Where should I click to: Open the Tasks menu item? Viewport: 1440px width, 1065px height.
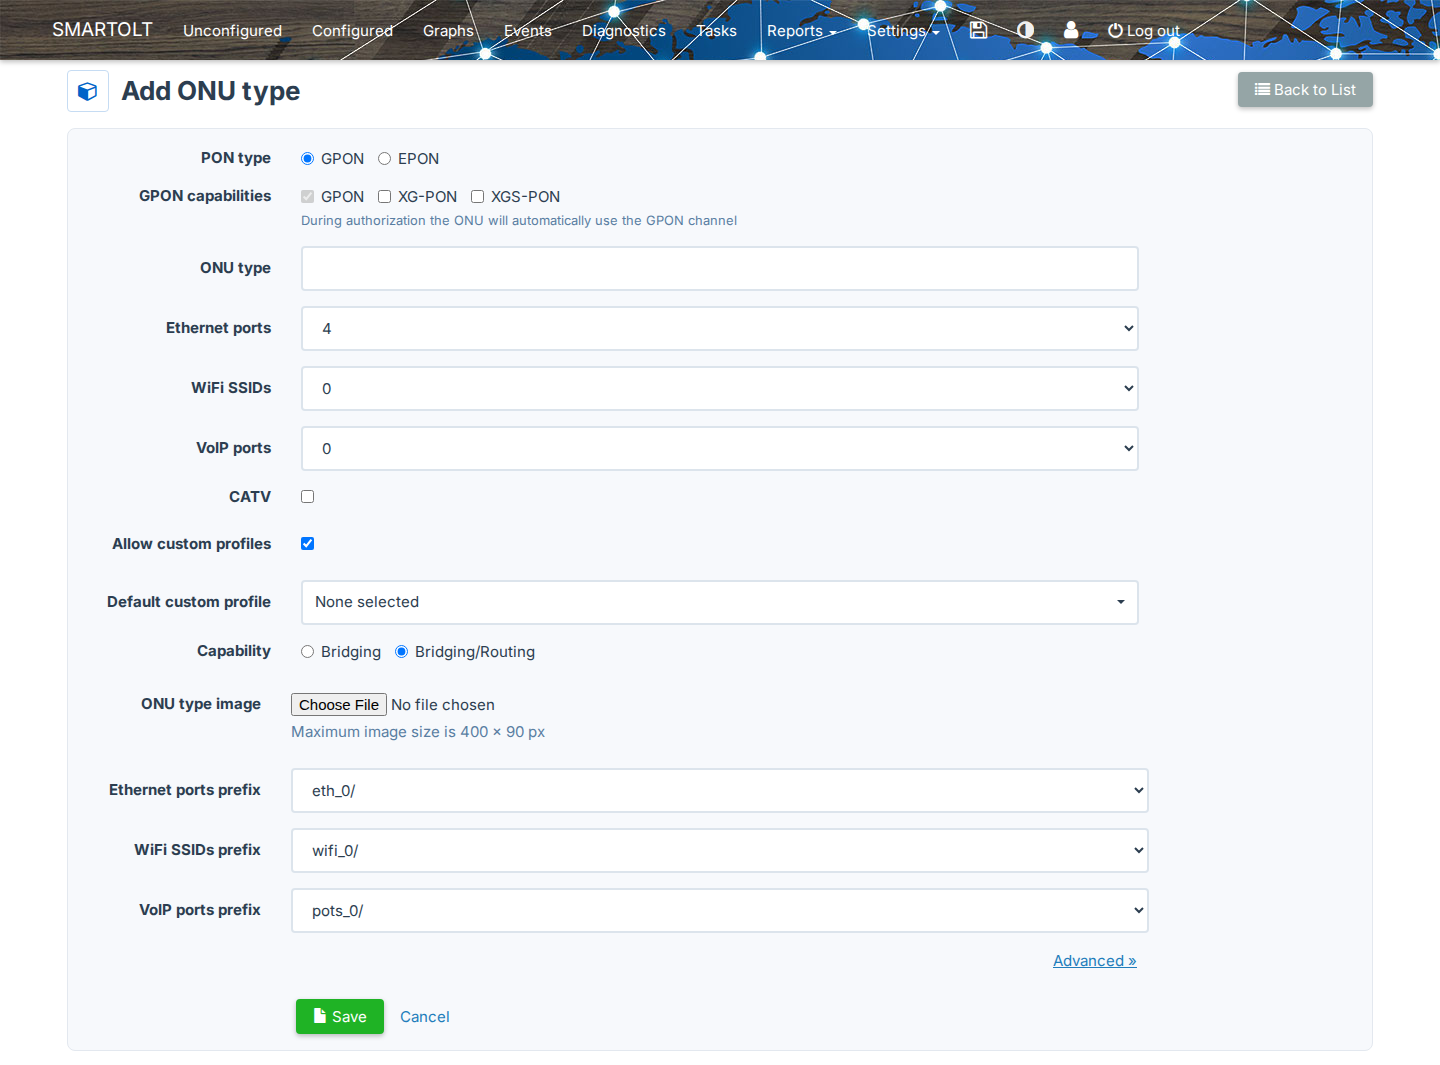click(x=717, y=31)
